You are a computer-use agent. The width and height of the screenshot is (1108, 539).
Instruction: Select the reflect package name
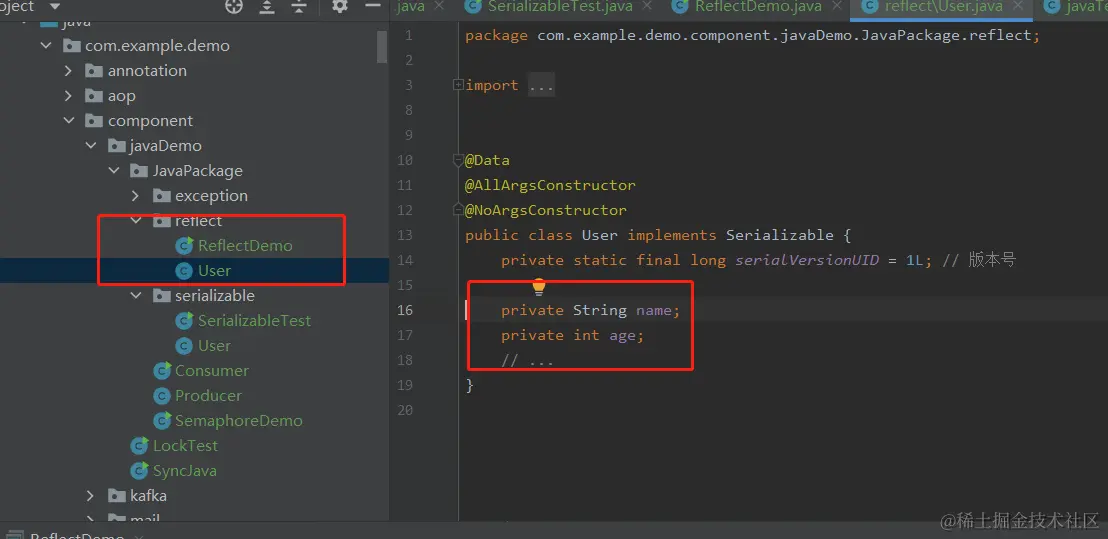199,220
